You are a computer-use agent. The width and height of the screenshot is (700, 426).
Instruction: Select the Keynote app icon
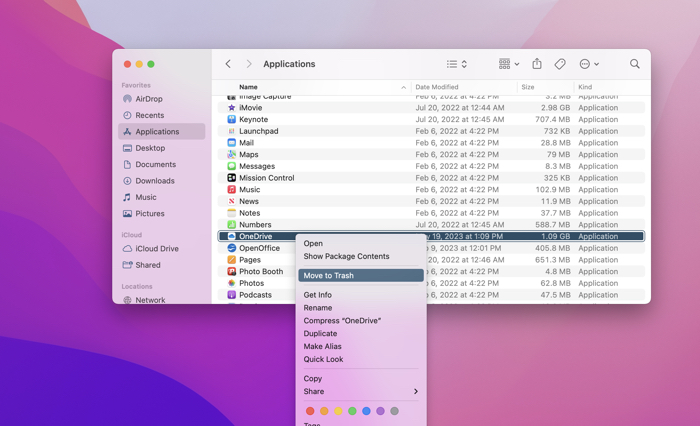[x=232, y=119]
